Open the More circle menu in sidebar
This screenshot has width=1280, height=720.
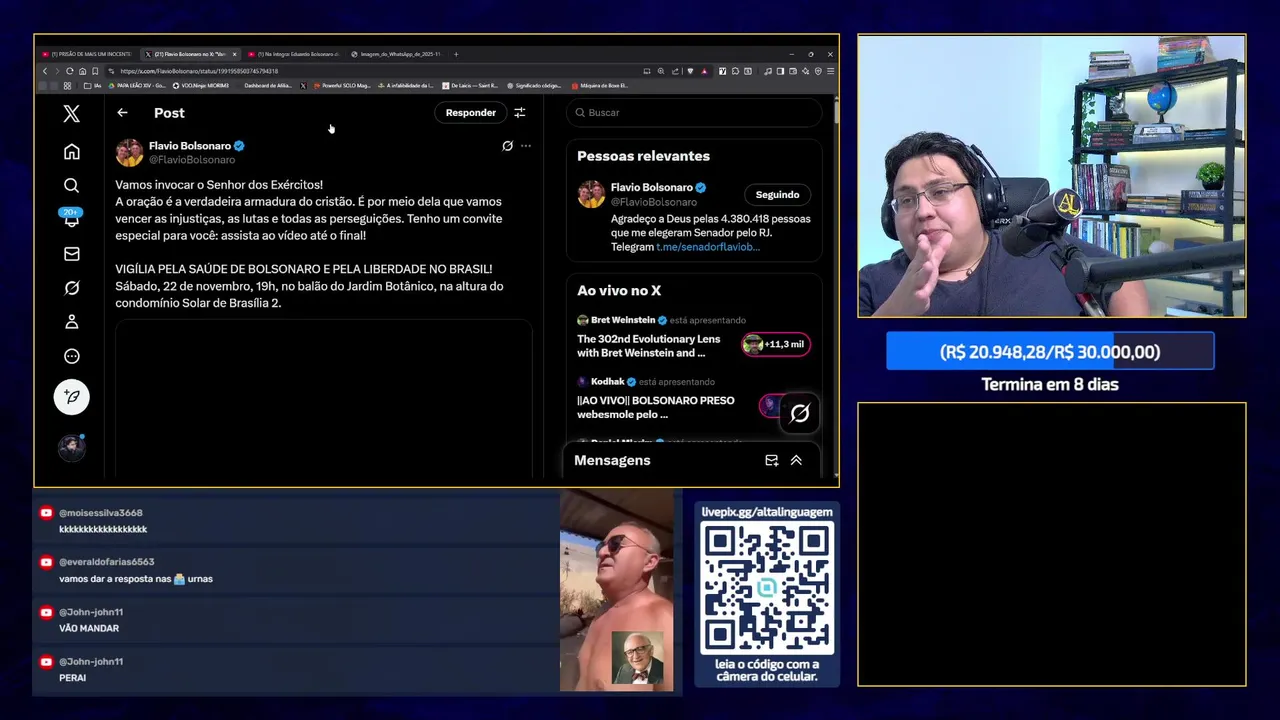tap(71, 356)
